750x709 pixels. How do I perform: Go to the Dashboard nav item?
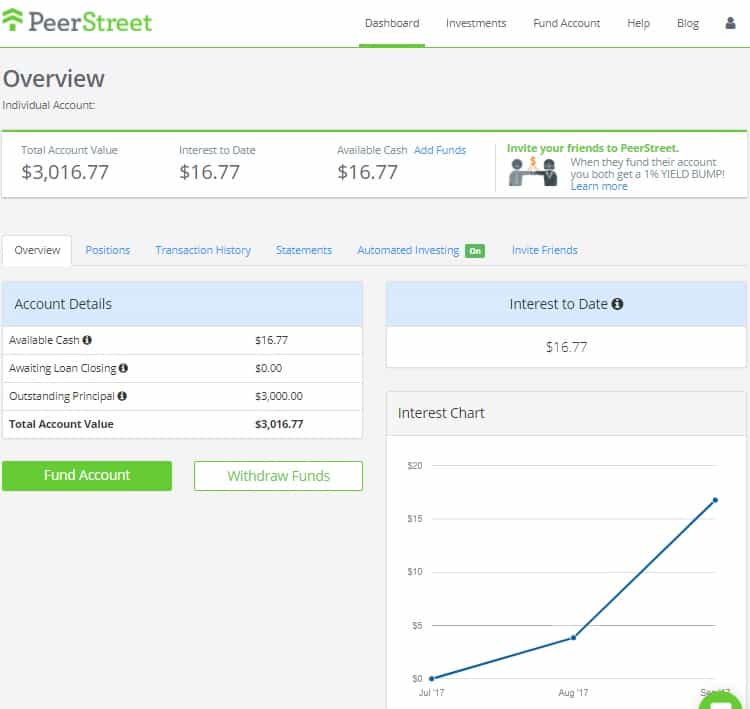tap(392, 23)
